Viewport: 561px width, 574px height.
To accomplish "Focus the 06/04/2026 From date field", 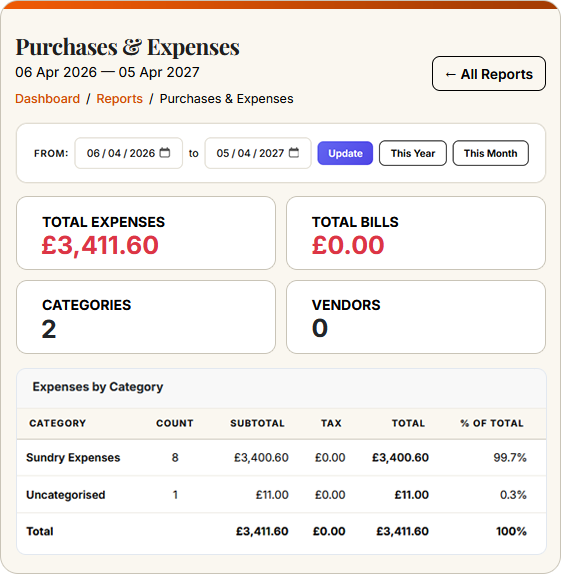I will [x=129, y=153].
